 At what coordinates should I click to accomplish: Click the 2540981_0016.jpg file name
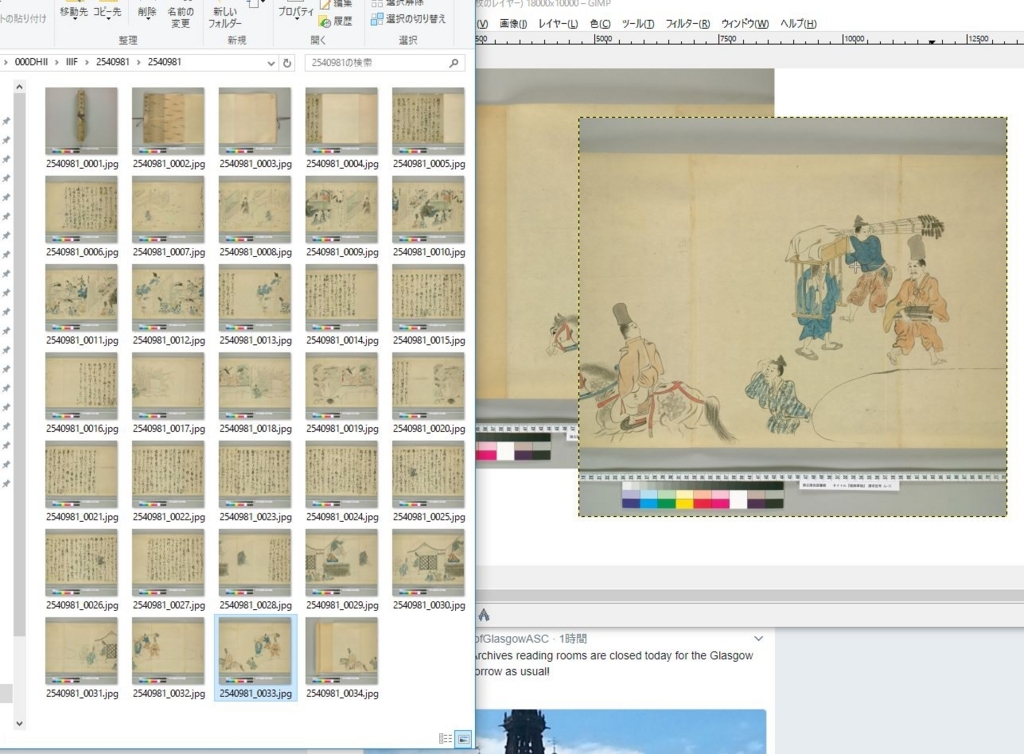coord(82,429)
